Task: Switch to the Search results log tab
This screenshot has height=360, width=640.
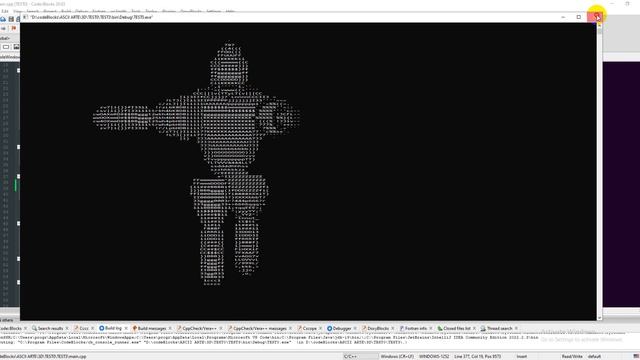Action: 51,328
